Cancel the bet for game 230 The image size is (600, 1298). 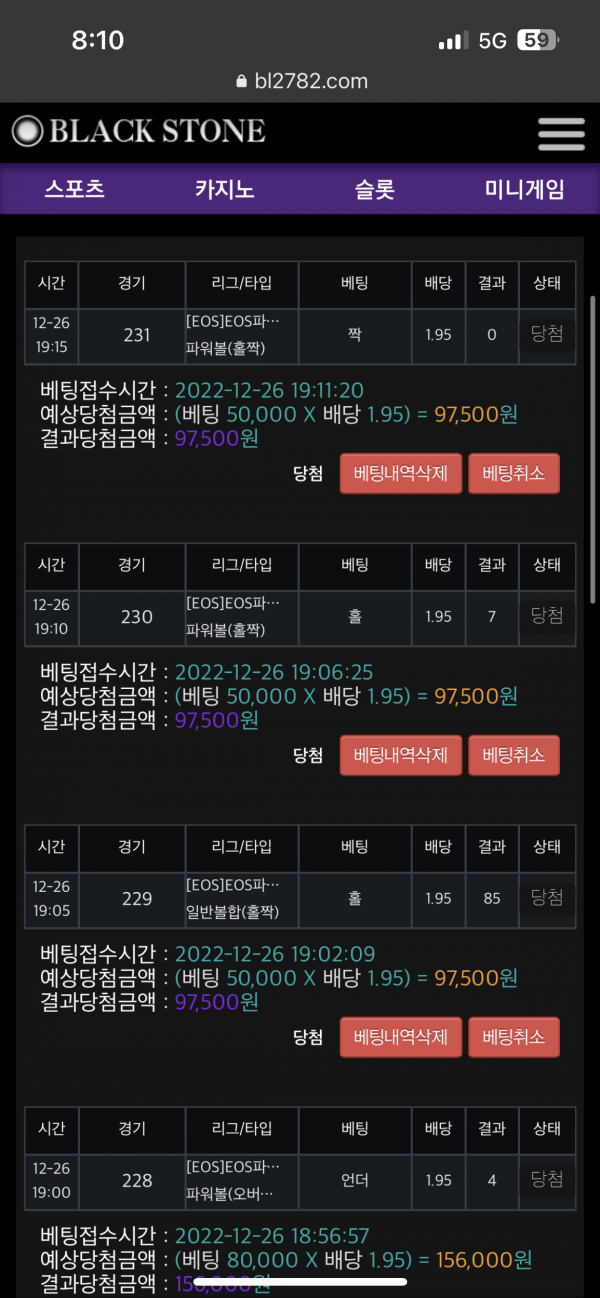coord(514,755)
